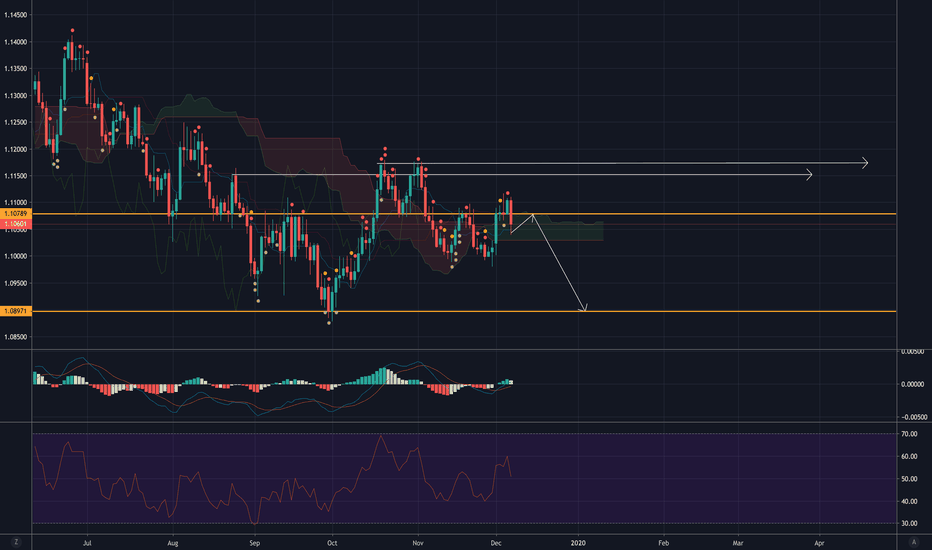932x550 pixels.
Task: Click the downward-pointing white forecast arrowhead
Action: click(584, 308)
